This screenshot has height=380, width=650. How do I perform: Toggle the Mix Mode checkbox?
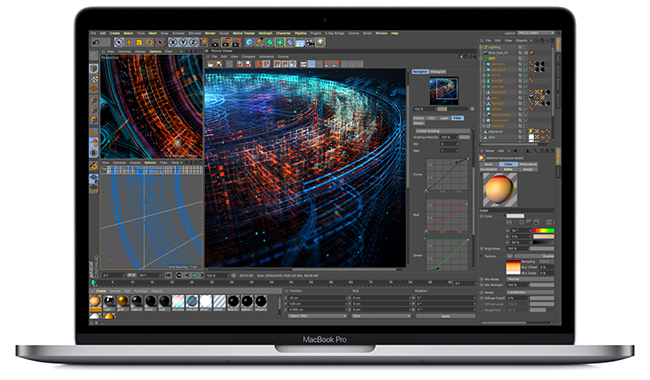[x=482, y=279]
